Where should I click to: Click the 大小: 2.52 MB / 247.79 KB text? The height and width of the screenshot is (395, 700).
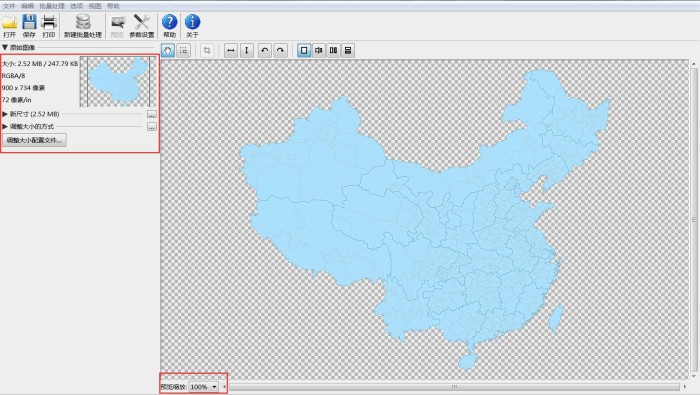pos(40,64)
